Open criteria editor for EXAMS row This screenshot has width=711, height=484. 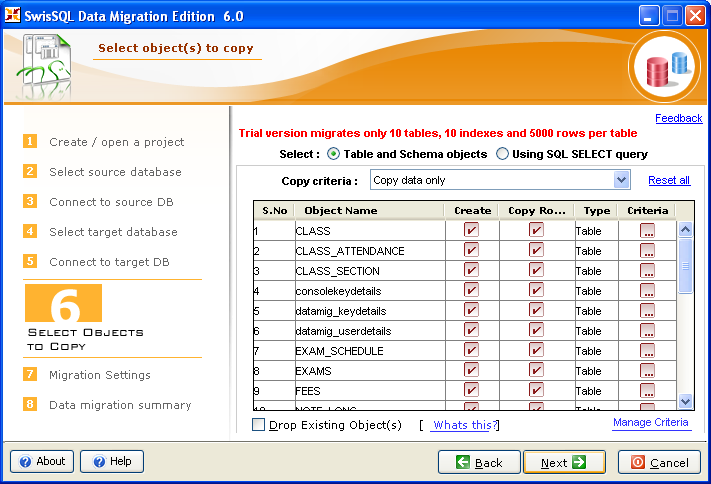click(x=647, y=370)
